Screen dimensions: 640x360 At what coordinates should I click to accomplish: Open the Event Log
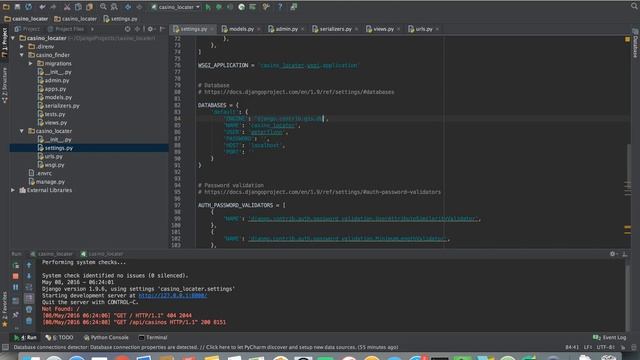(x=609, y=338)
